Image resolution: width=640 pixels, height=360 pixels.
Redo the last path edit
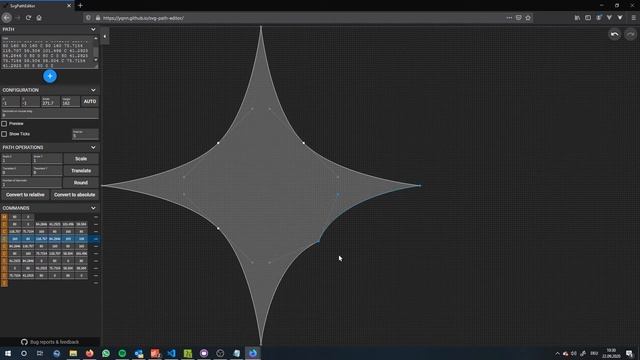pos(631,34)
